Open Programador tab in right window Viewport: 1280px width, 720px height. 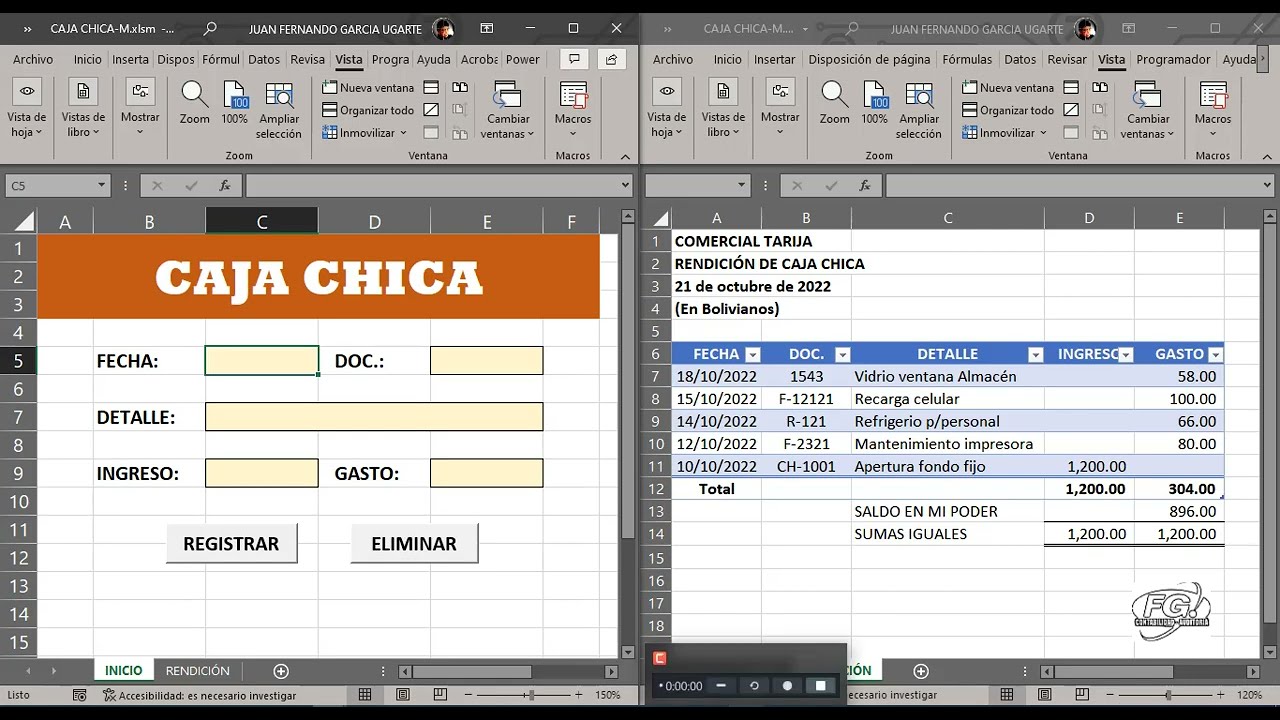click(1173, 59)
